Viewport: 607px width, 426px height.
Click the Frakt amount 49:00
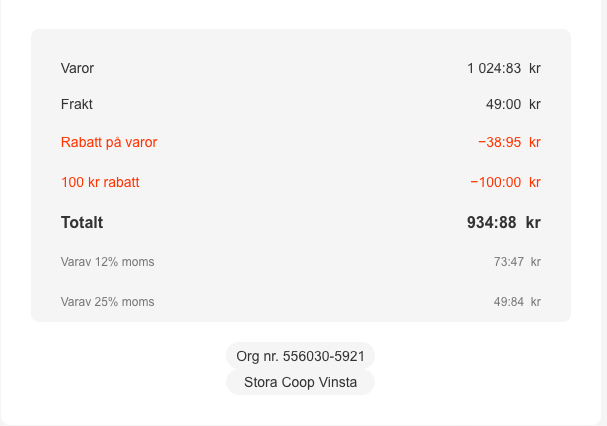(x=503, y=104)
